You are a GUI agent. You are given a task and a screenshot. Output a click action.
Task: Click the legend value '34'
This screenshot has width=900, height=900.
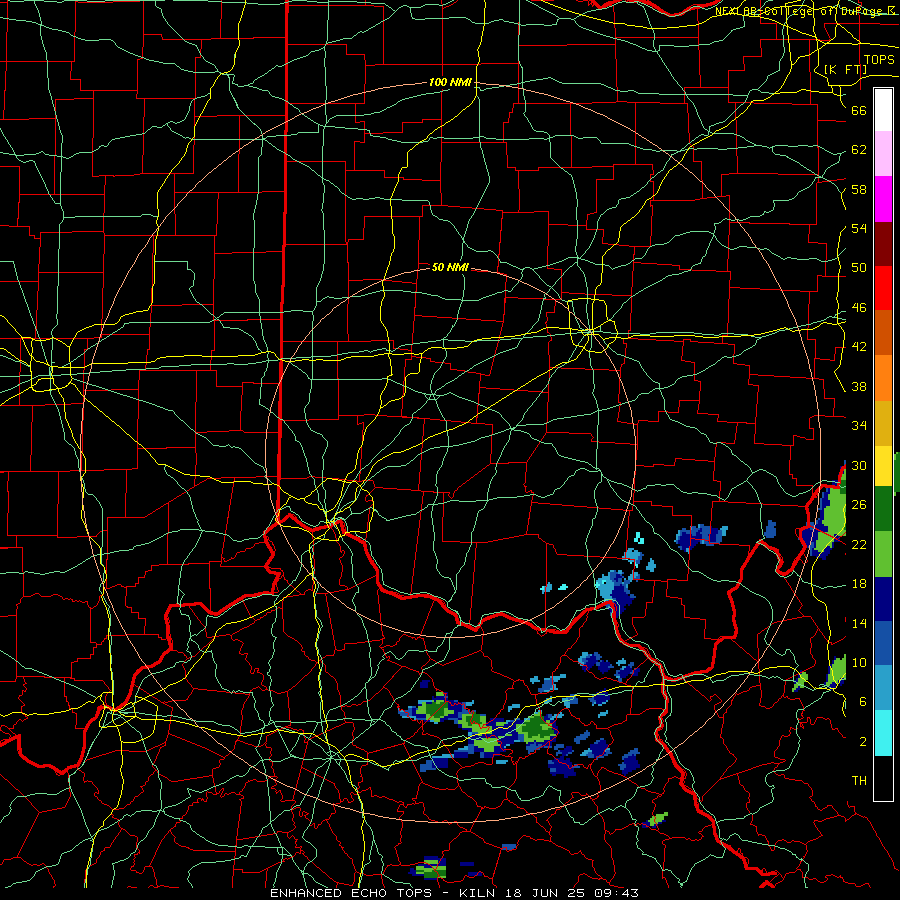[859, 425]
